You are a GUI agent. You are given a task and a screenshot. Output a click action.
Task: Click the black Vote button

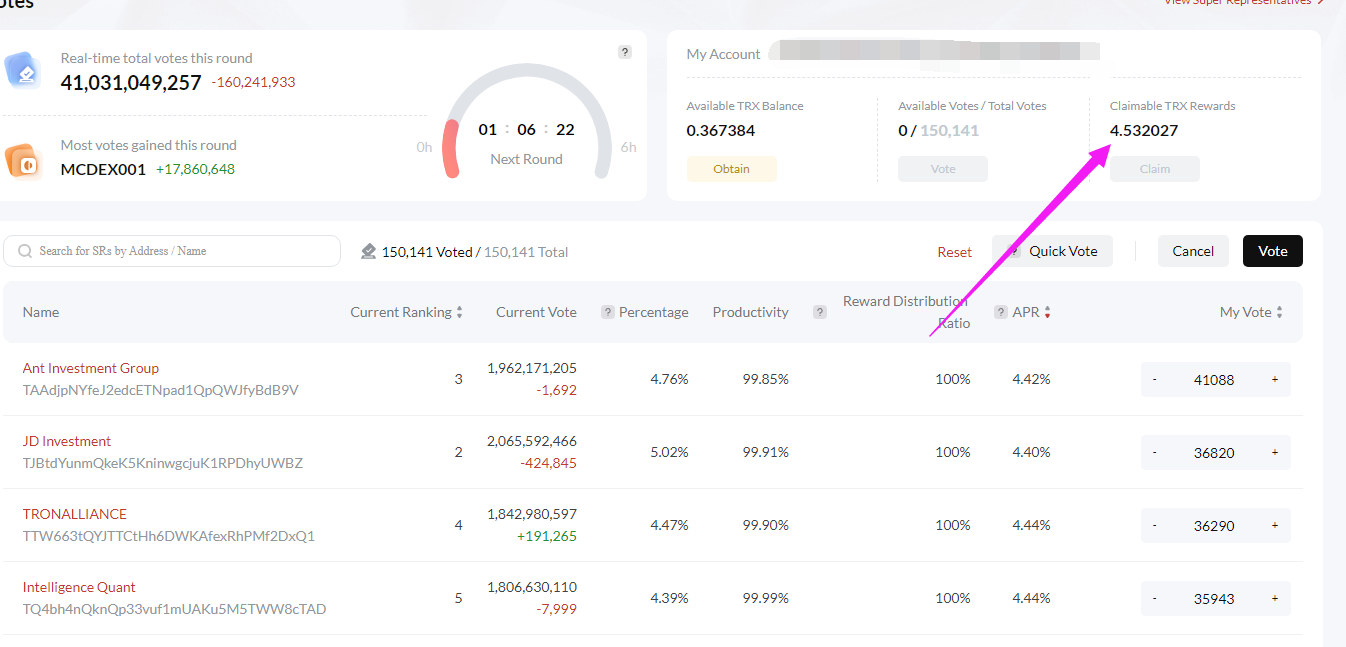coord(1273,251)
